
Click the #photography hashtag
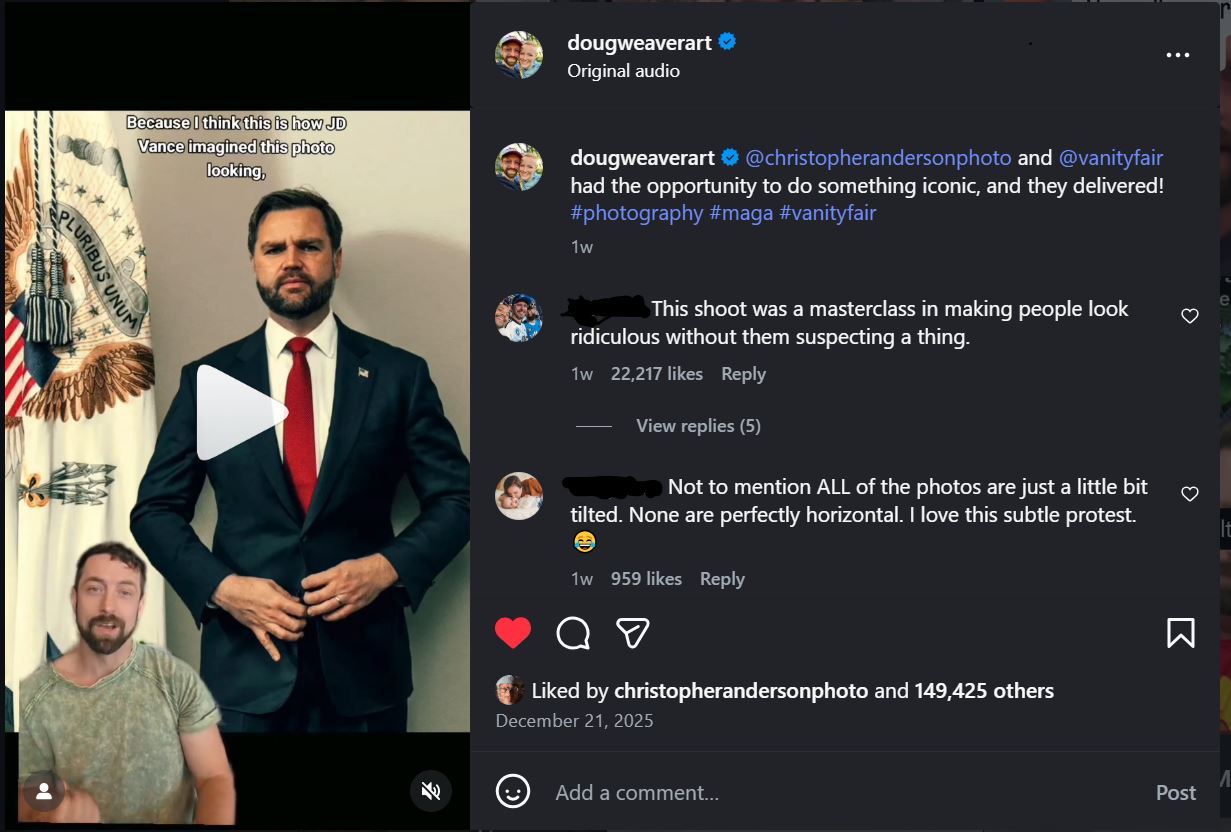pos(636,213)
